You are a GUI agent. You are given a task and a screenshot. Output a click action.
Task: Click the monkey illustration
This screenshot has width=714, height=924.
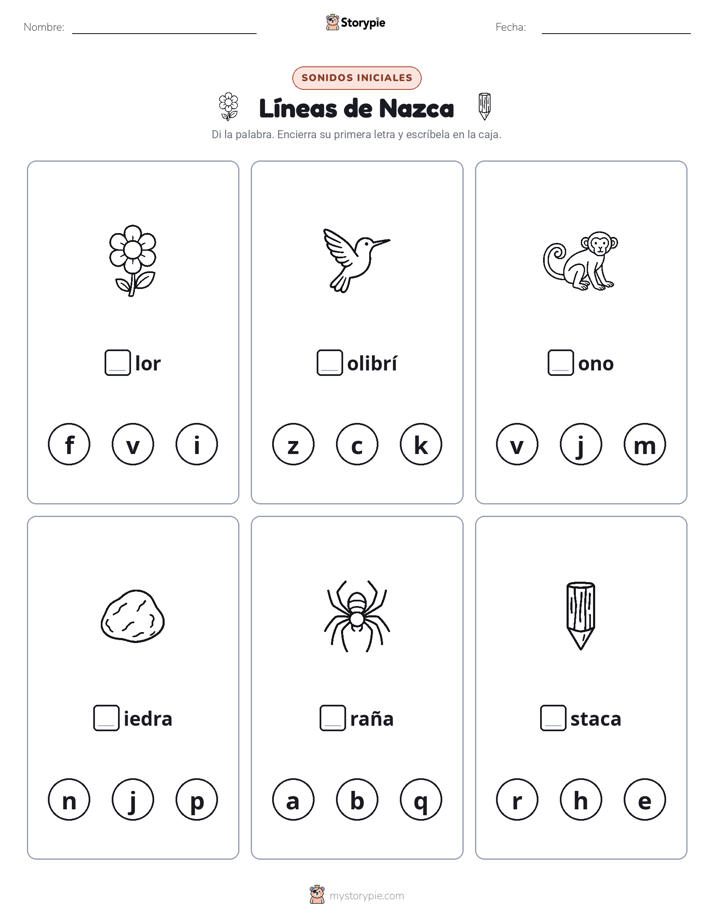coord(580,260)
